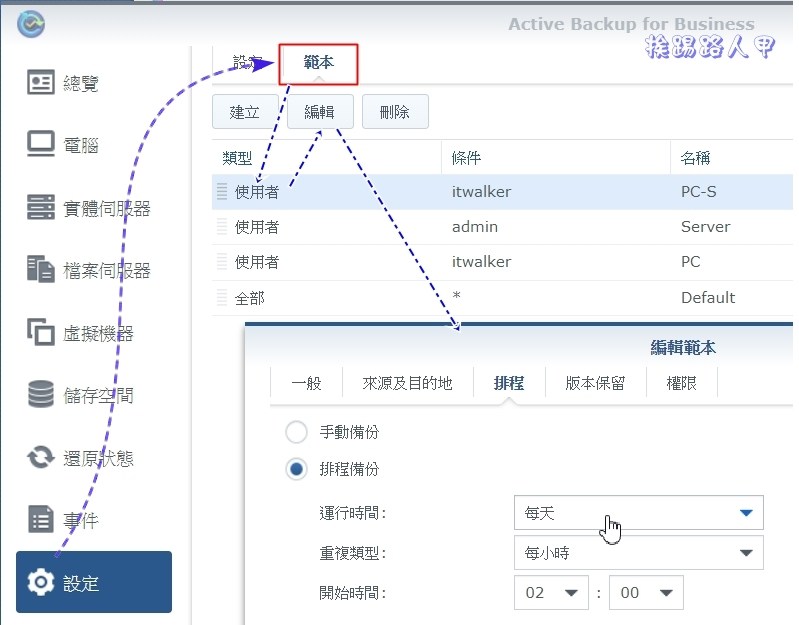Image resolution: width=799 pixels, height=625 pixels.
Task: Click the 編輯 edit button
Action: pyautogui.click(x=320, y=112)
